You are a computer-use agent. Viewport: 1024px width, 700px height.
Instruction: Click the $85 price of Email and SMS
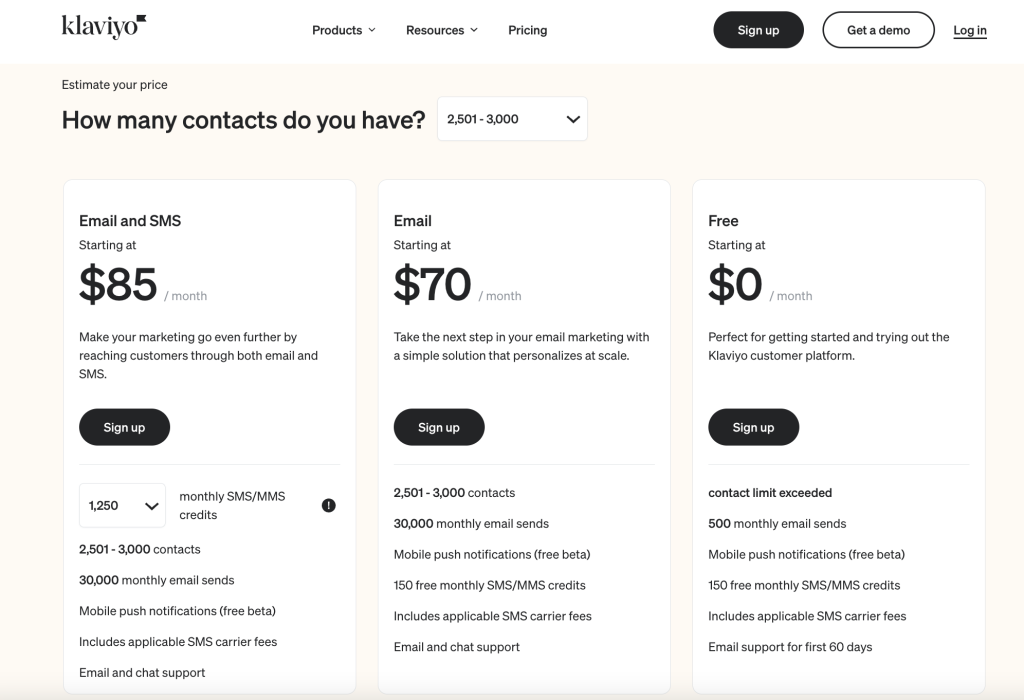click(118, 285)
